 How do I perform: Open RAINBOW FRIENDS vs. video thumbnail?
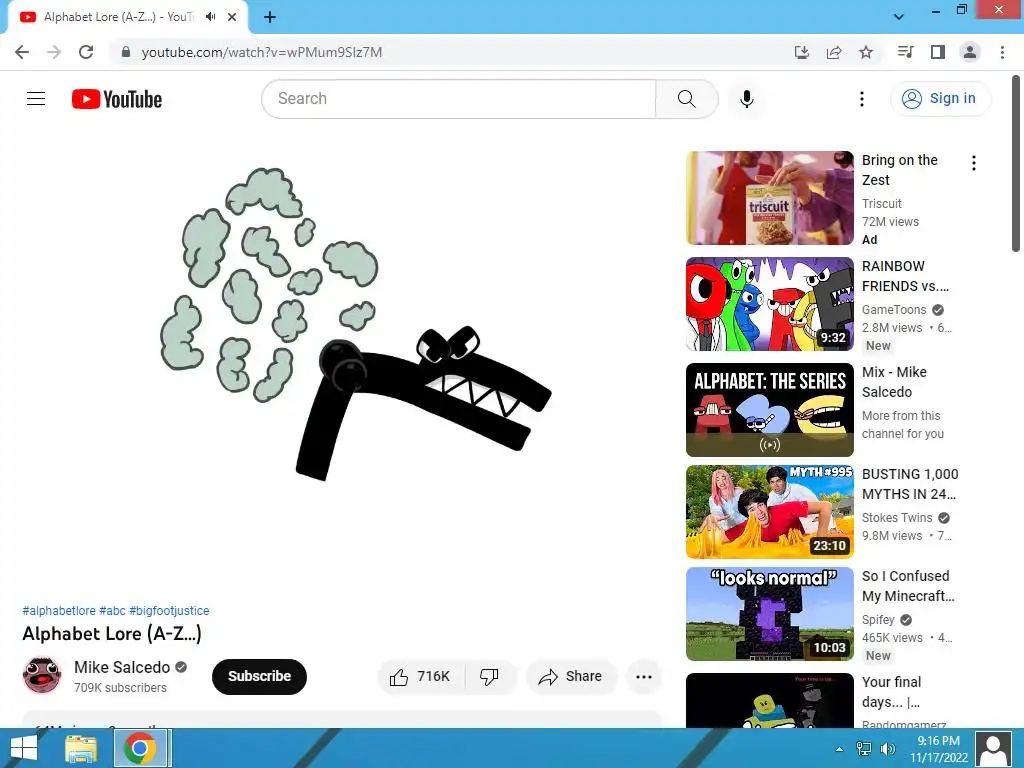(x=769, y=304)
